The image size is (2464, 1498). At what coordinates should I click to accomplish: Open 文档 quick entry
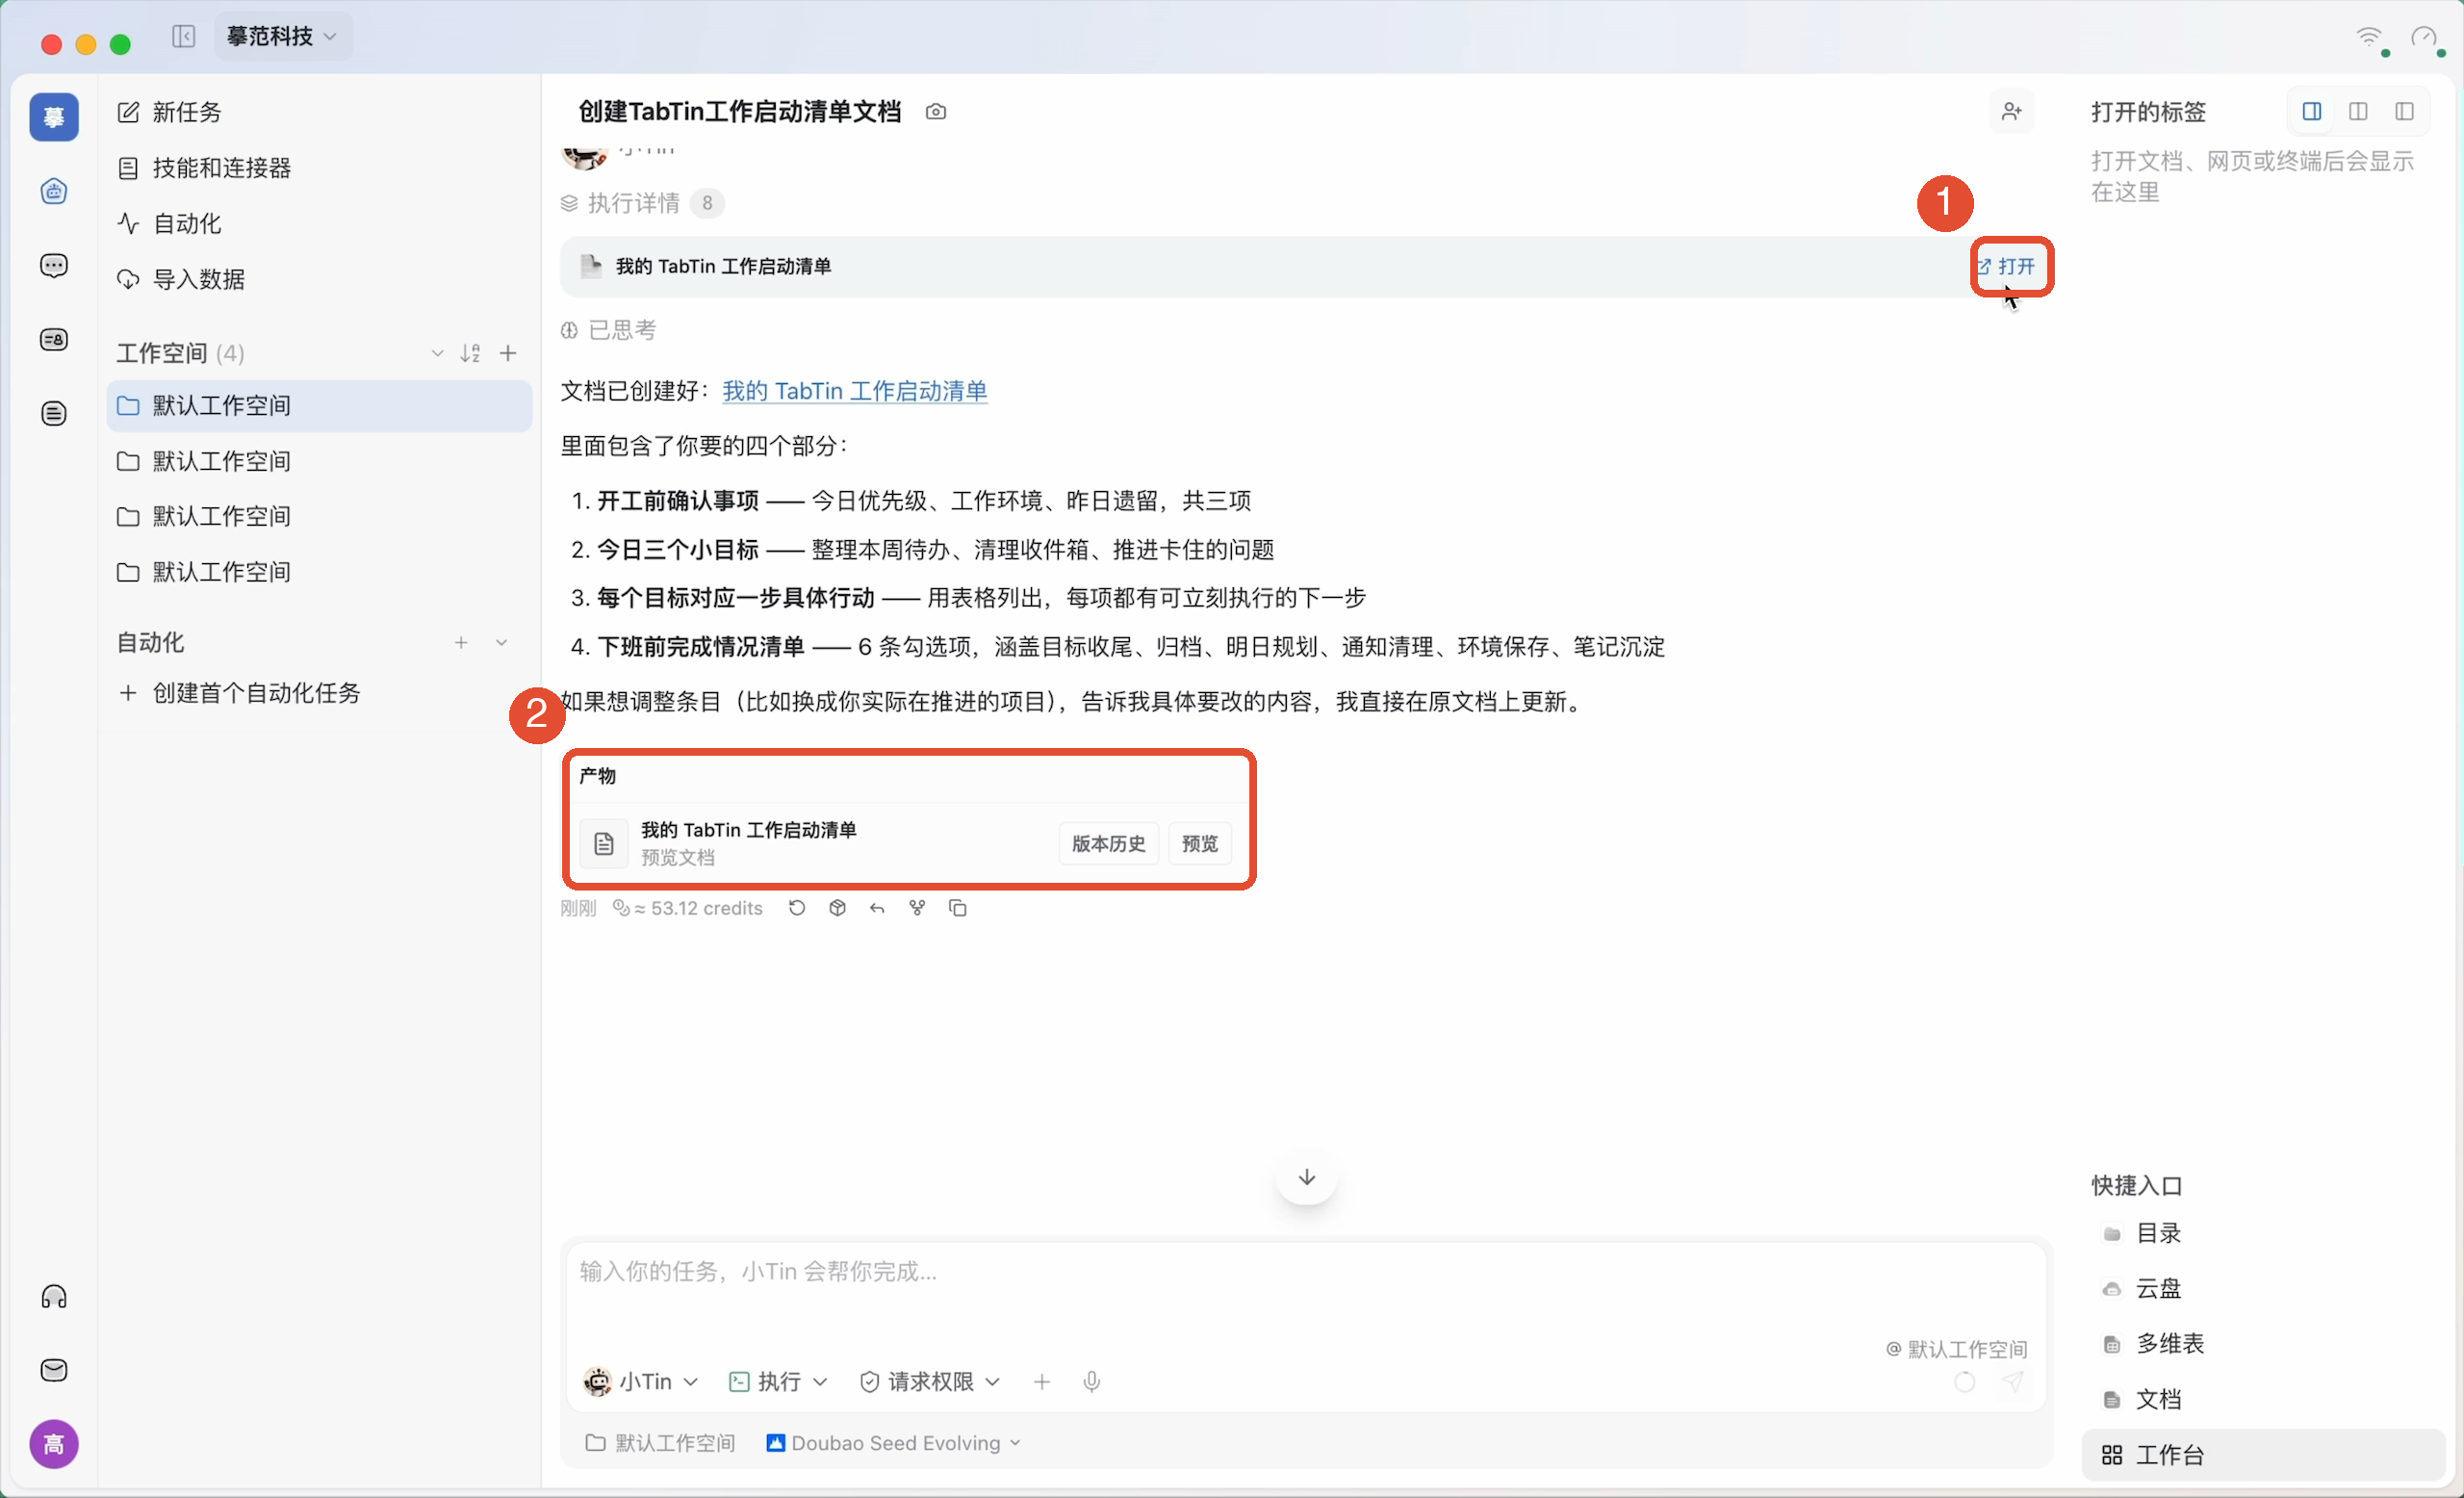2264,1399
